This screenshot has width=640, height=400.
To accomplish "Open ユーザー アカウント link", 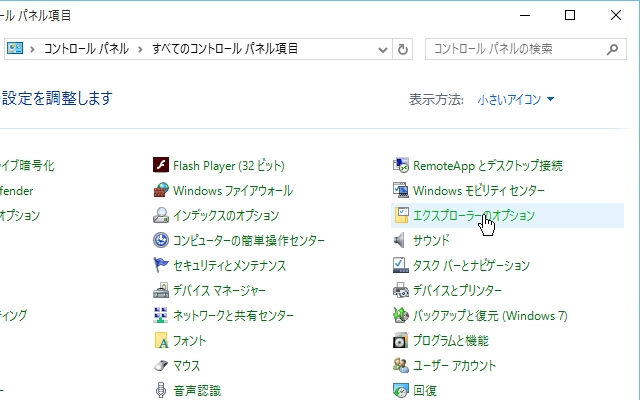I will click(454, 365).
